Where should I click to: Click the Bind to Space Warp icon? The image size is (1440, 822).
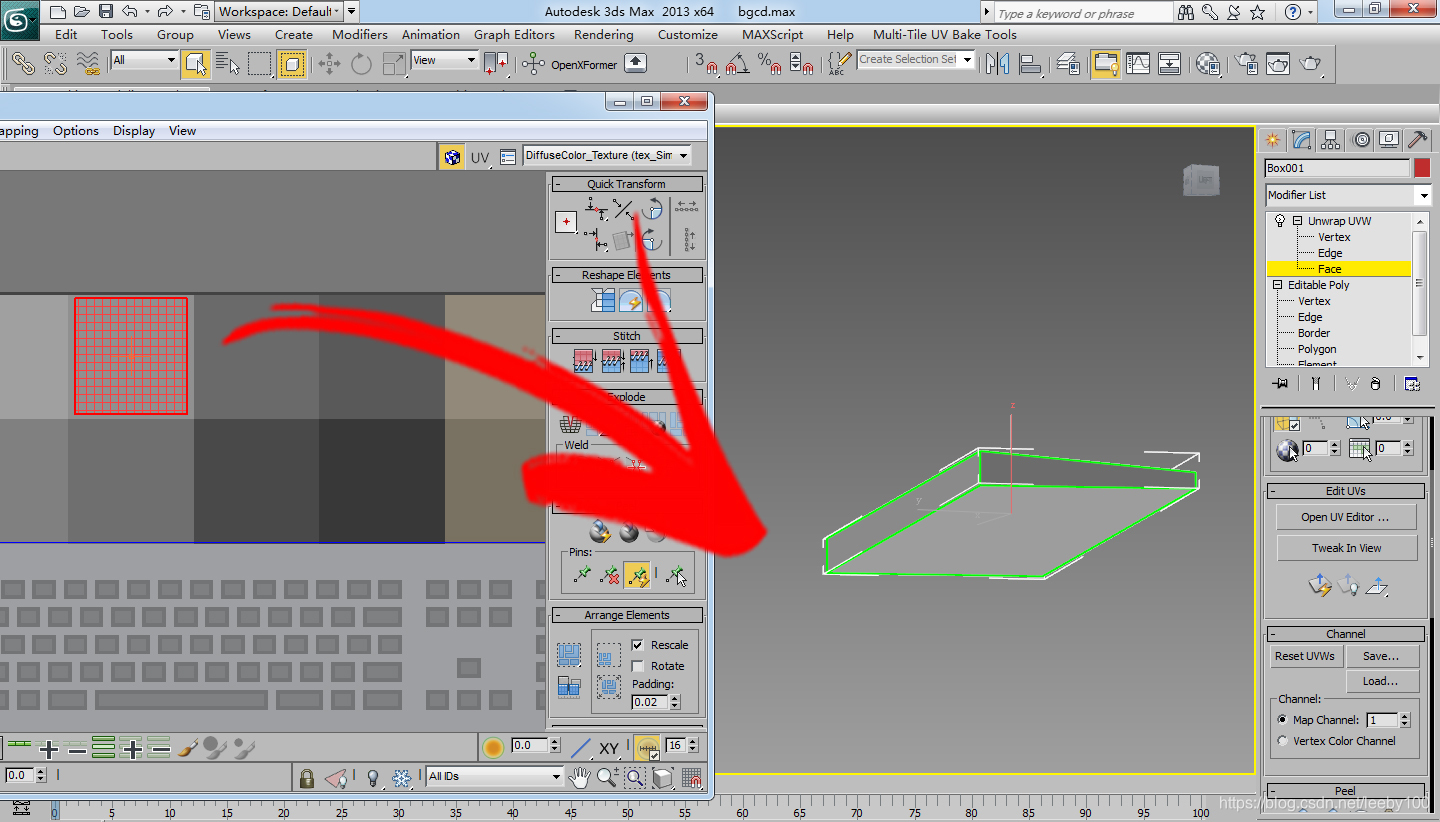pyautogui.click(x=88, y=64)
